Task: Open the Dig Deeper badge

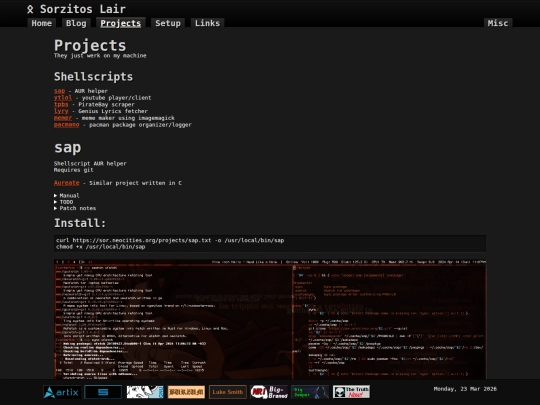Action: click(x=310, y=392)
